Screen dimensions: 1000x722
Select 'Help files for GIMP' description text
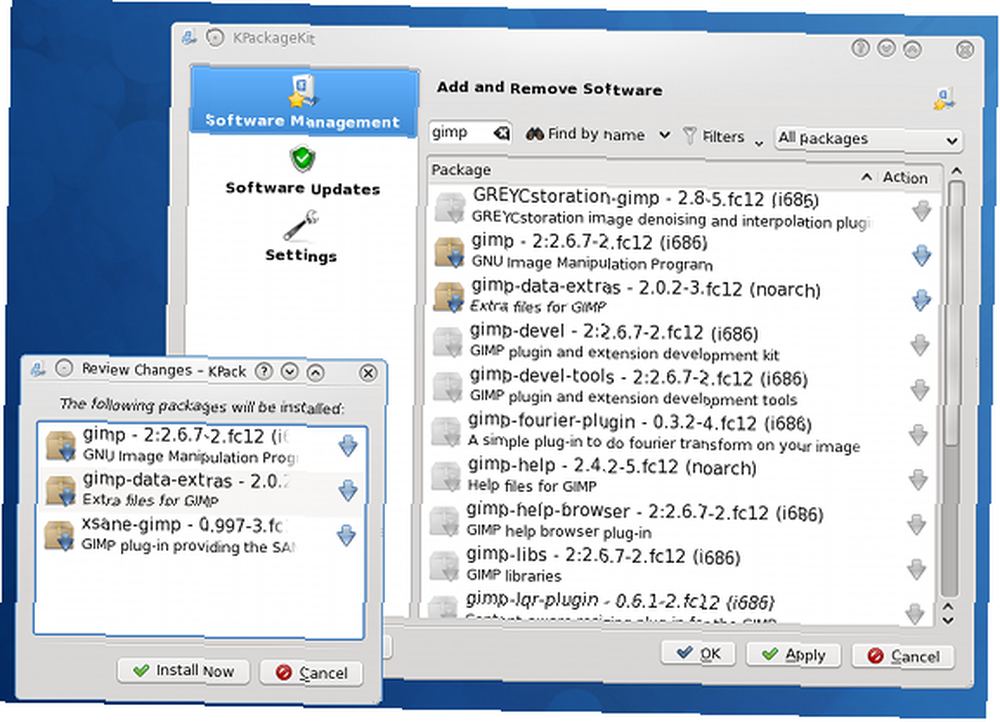coord(532,486)
